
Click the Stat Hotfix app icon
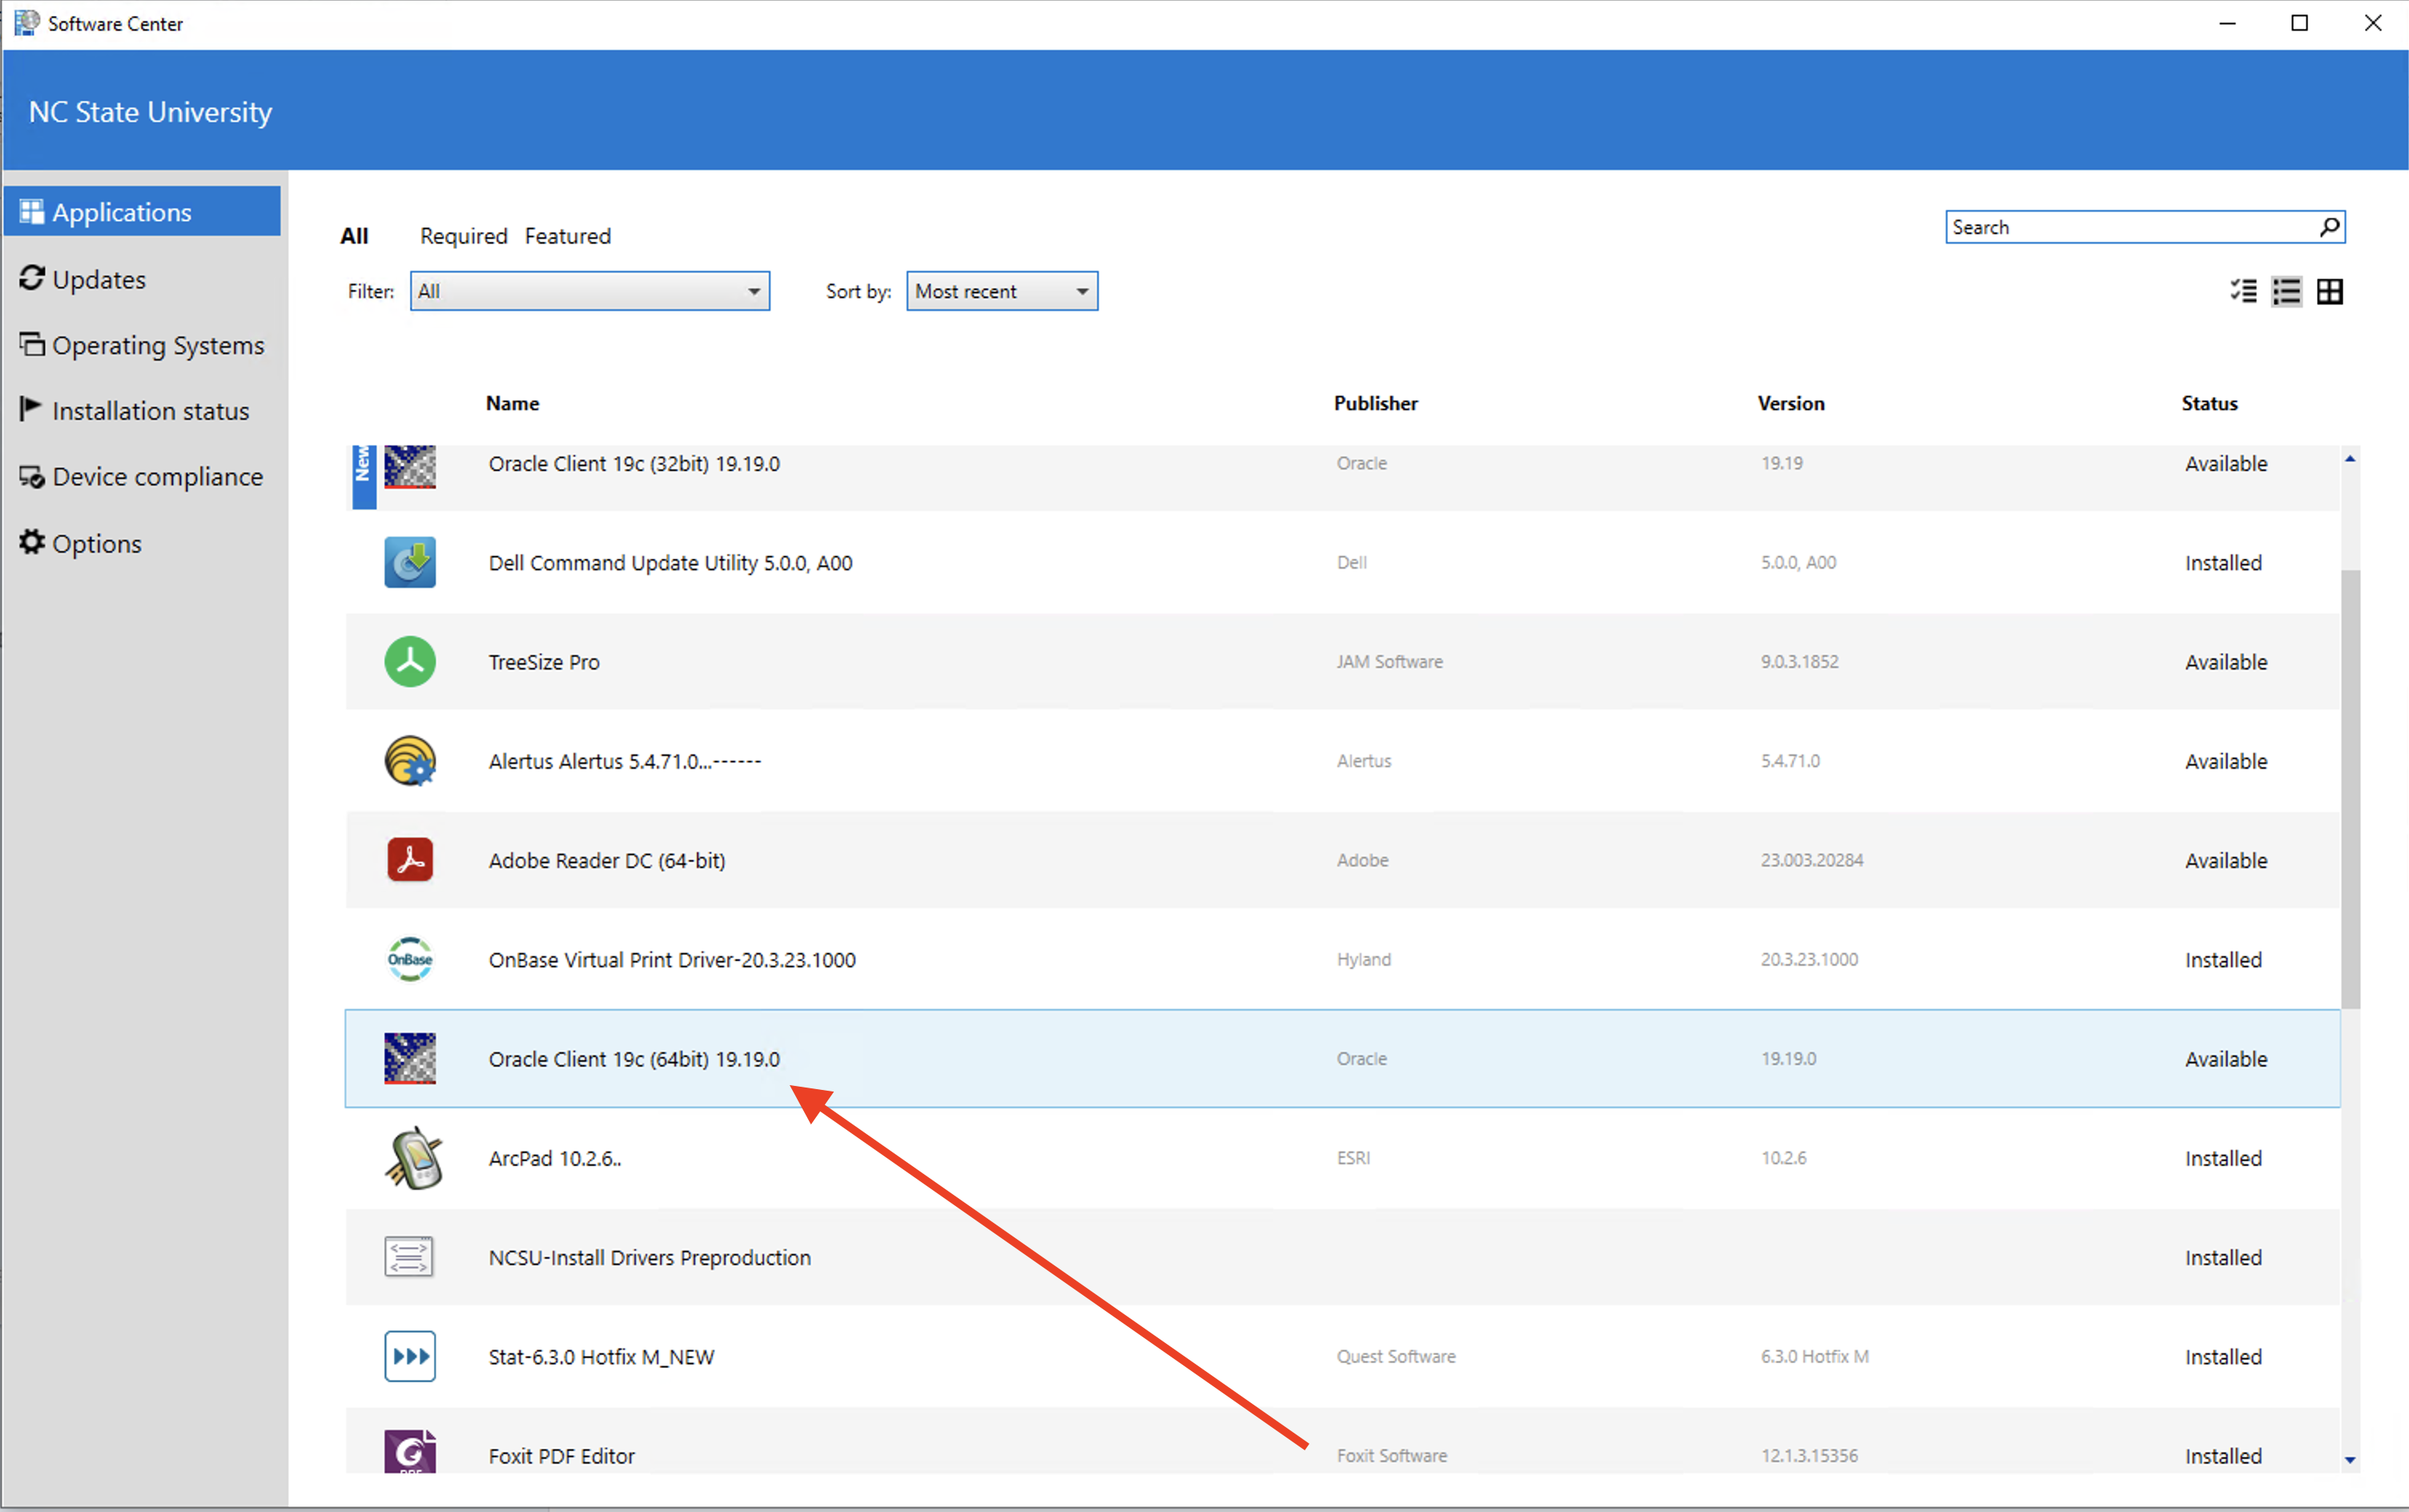tap(410, 1356)
